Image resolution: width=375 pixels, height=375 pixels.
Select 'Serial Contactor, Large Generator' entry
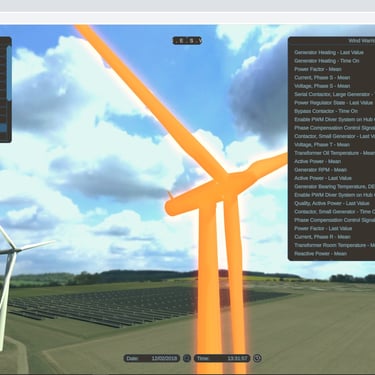coord(334,94)
